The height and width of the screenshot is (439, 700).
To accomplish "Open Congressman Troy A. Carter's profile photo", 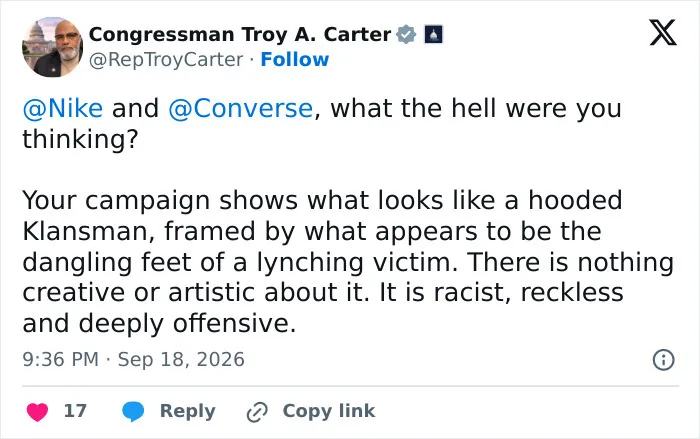I will pyautogui.click(x=52, y=47).
